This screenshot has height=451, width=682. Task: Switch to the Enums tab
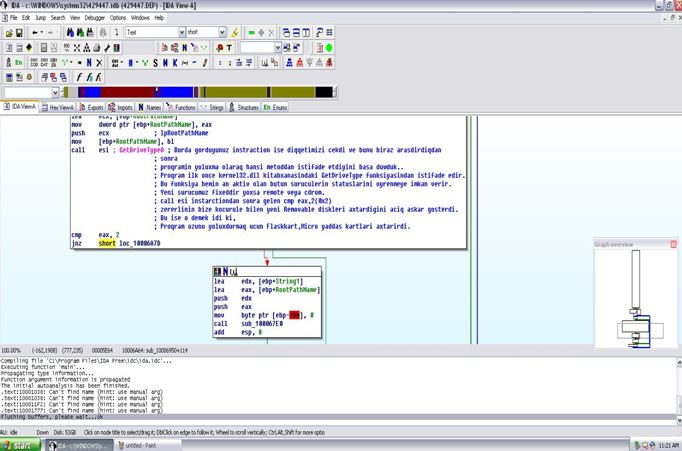[275, 107]
